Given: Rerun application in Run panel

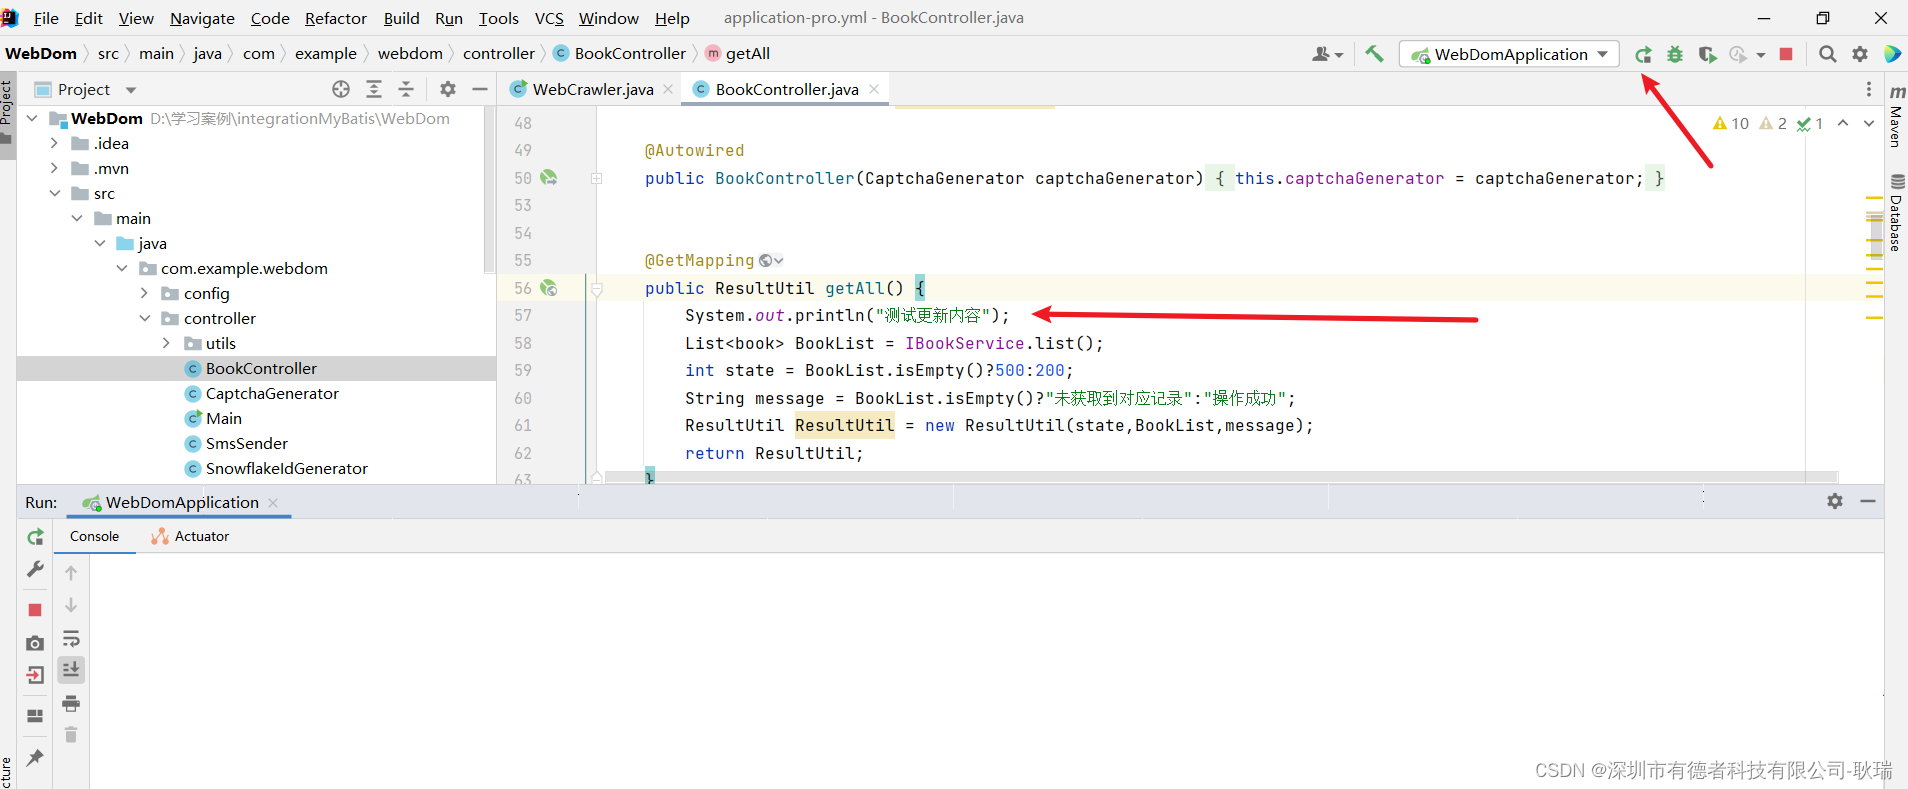Looking at the screenshot, I should 35,537.
